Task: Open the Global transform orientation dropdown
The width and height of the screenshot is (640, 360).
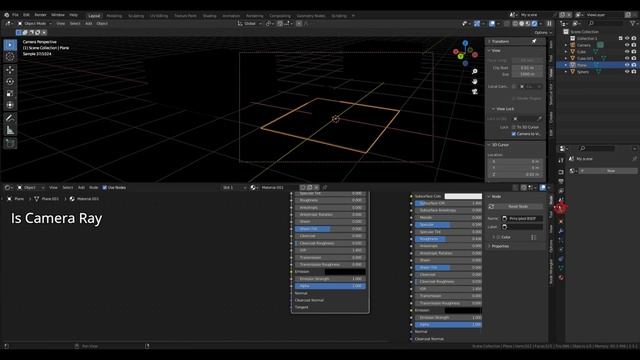Action: coord(249,24)
